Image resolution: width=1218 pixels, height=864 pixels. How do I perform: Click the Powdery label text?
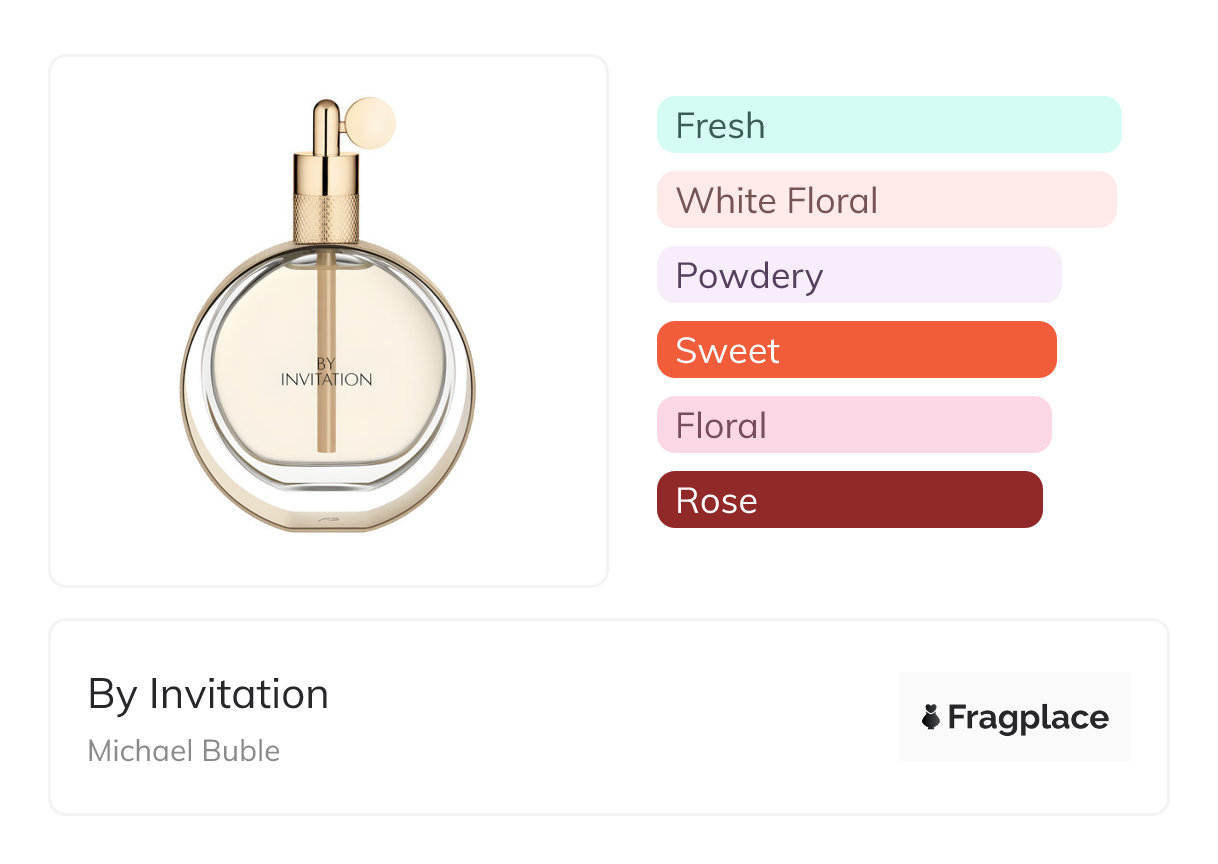(x=749, y=276)
